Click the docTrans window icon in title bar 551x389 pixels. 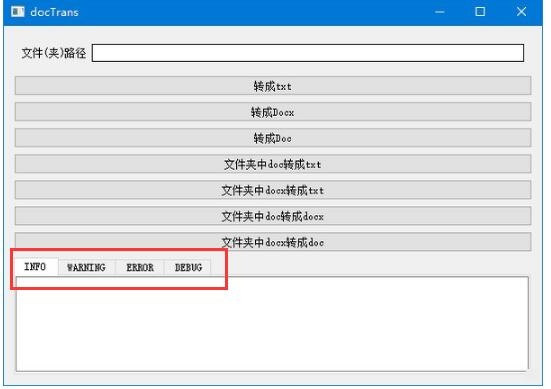pos(18,12)
